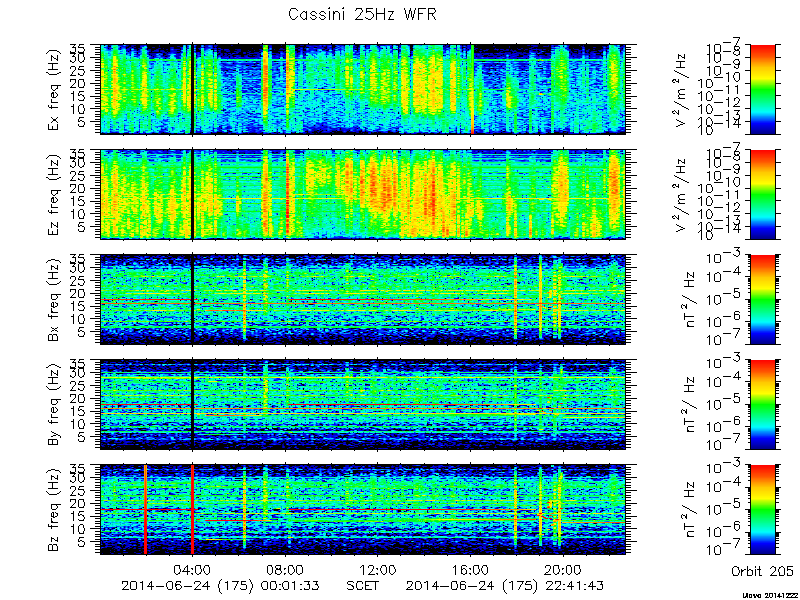The width and height of the screenshot is (800, 600).
Task: Click the 'Bz freq (Hz)' axis label
Action: pyautogui.click(x=54, y=510)
